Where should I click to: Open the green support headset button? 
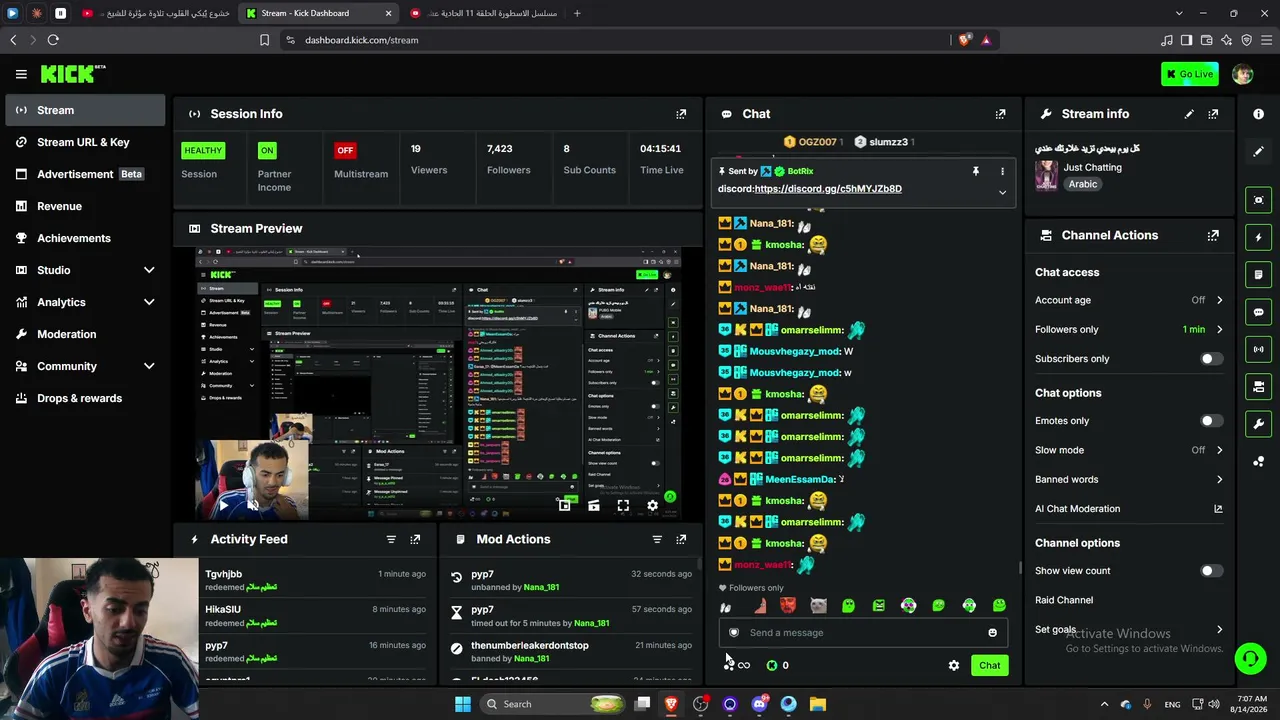(1250, 658)
